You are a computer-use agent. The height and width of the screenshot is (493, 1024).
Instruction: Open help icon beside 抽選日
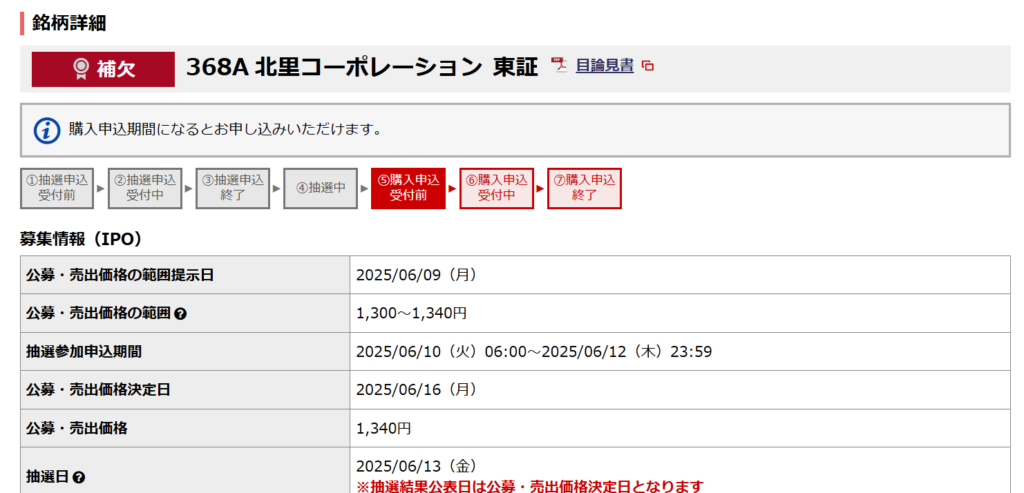(79, 477)
